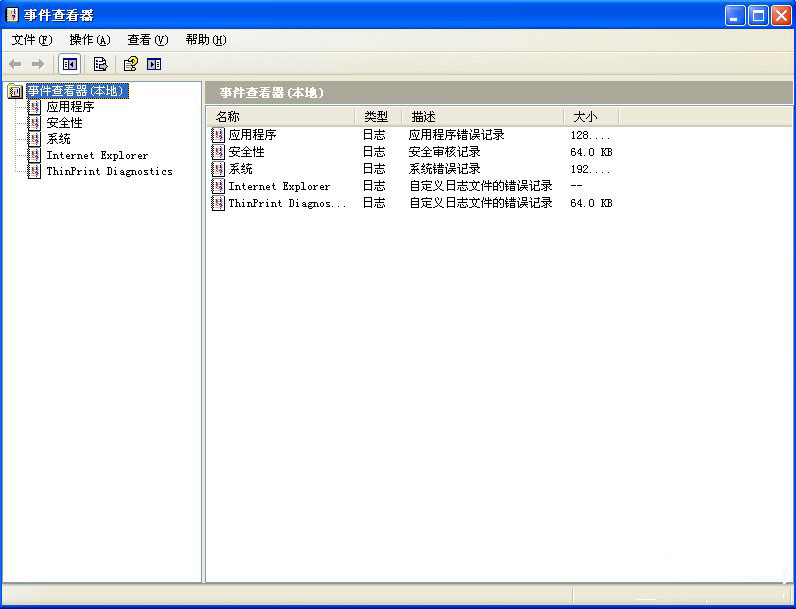
Task: Click the 系统 log icon in tree
Action: (34, 139)
